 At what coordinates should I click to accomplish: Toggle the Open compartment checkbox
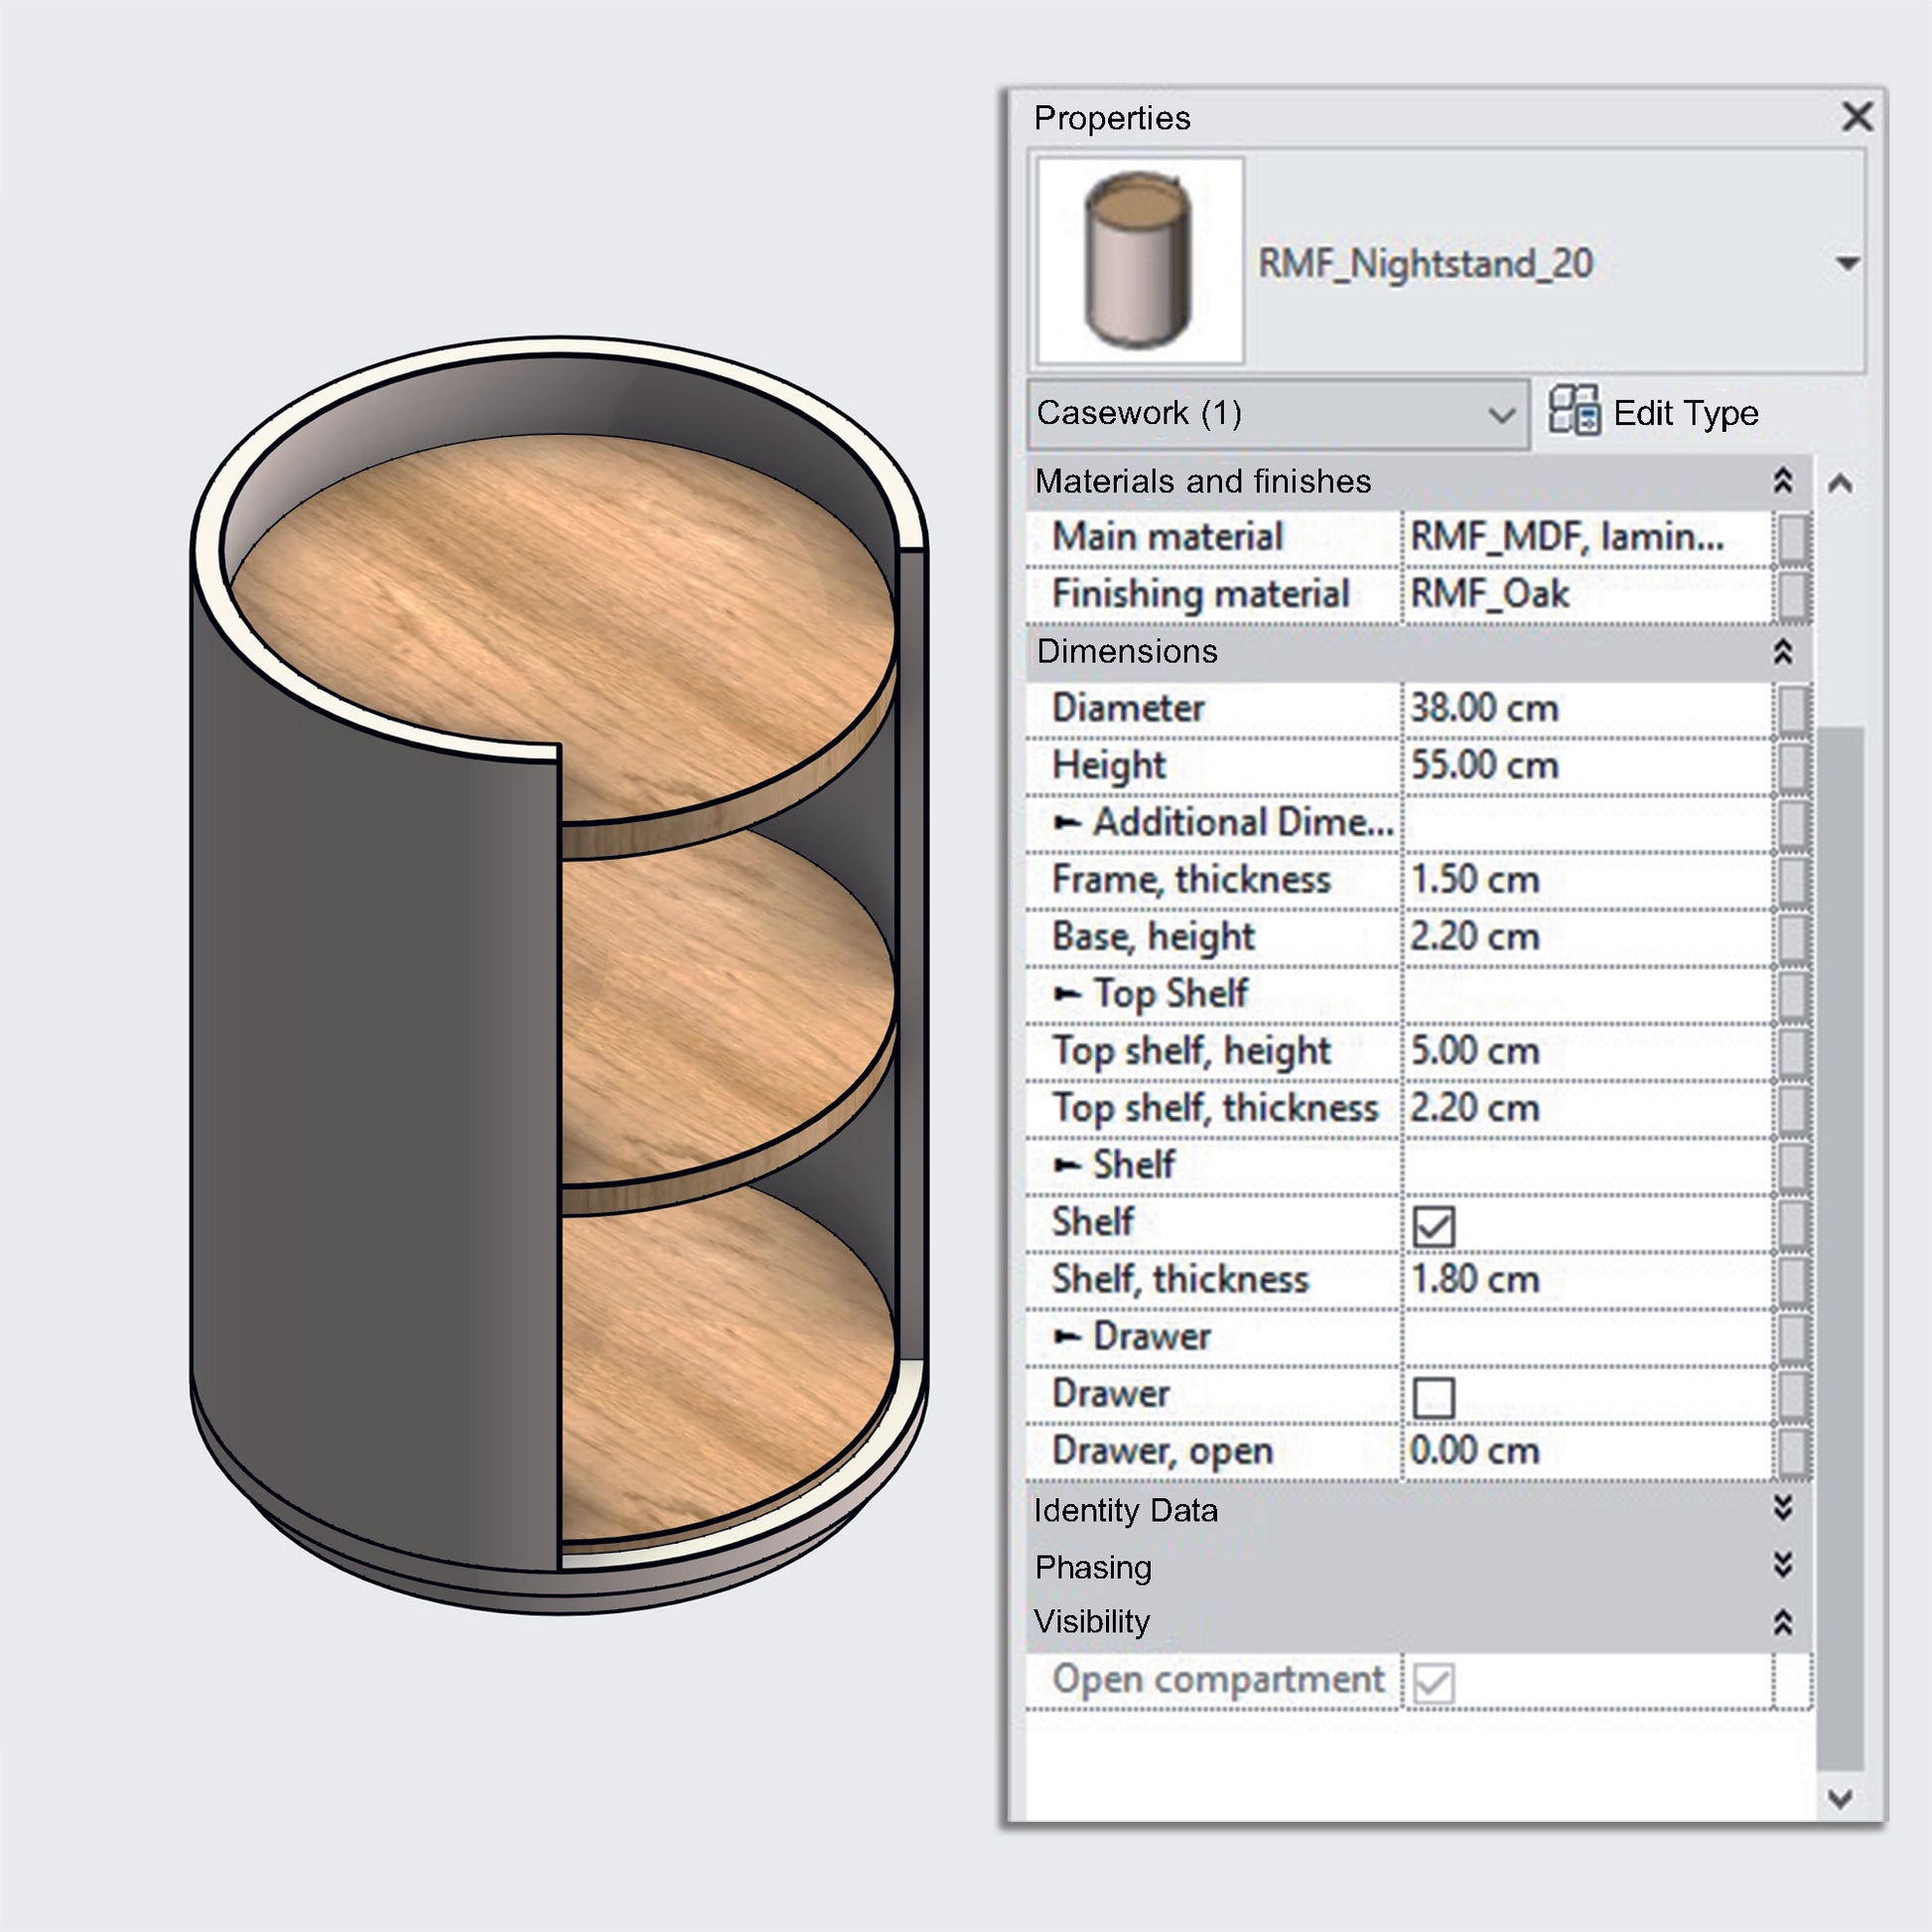1433,1682
